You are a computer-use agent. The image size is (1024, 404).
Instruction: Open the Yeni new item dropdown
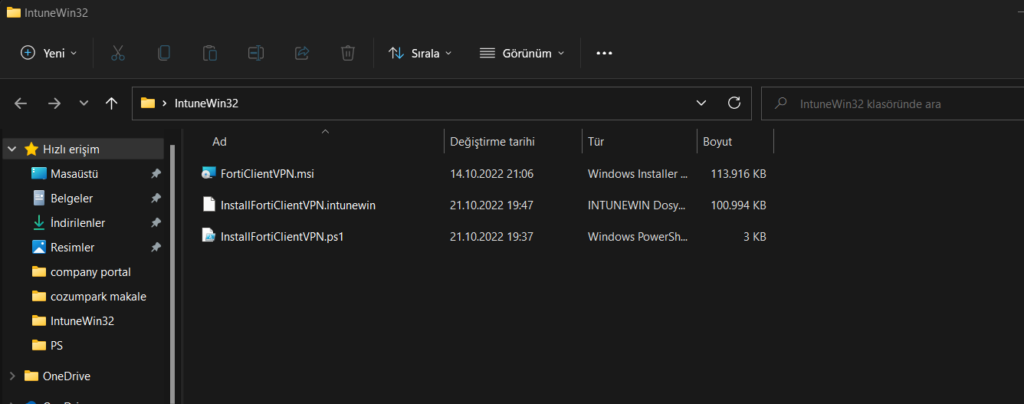pyautogui.click(x=48, y=54)
